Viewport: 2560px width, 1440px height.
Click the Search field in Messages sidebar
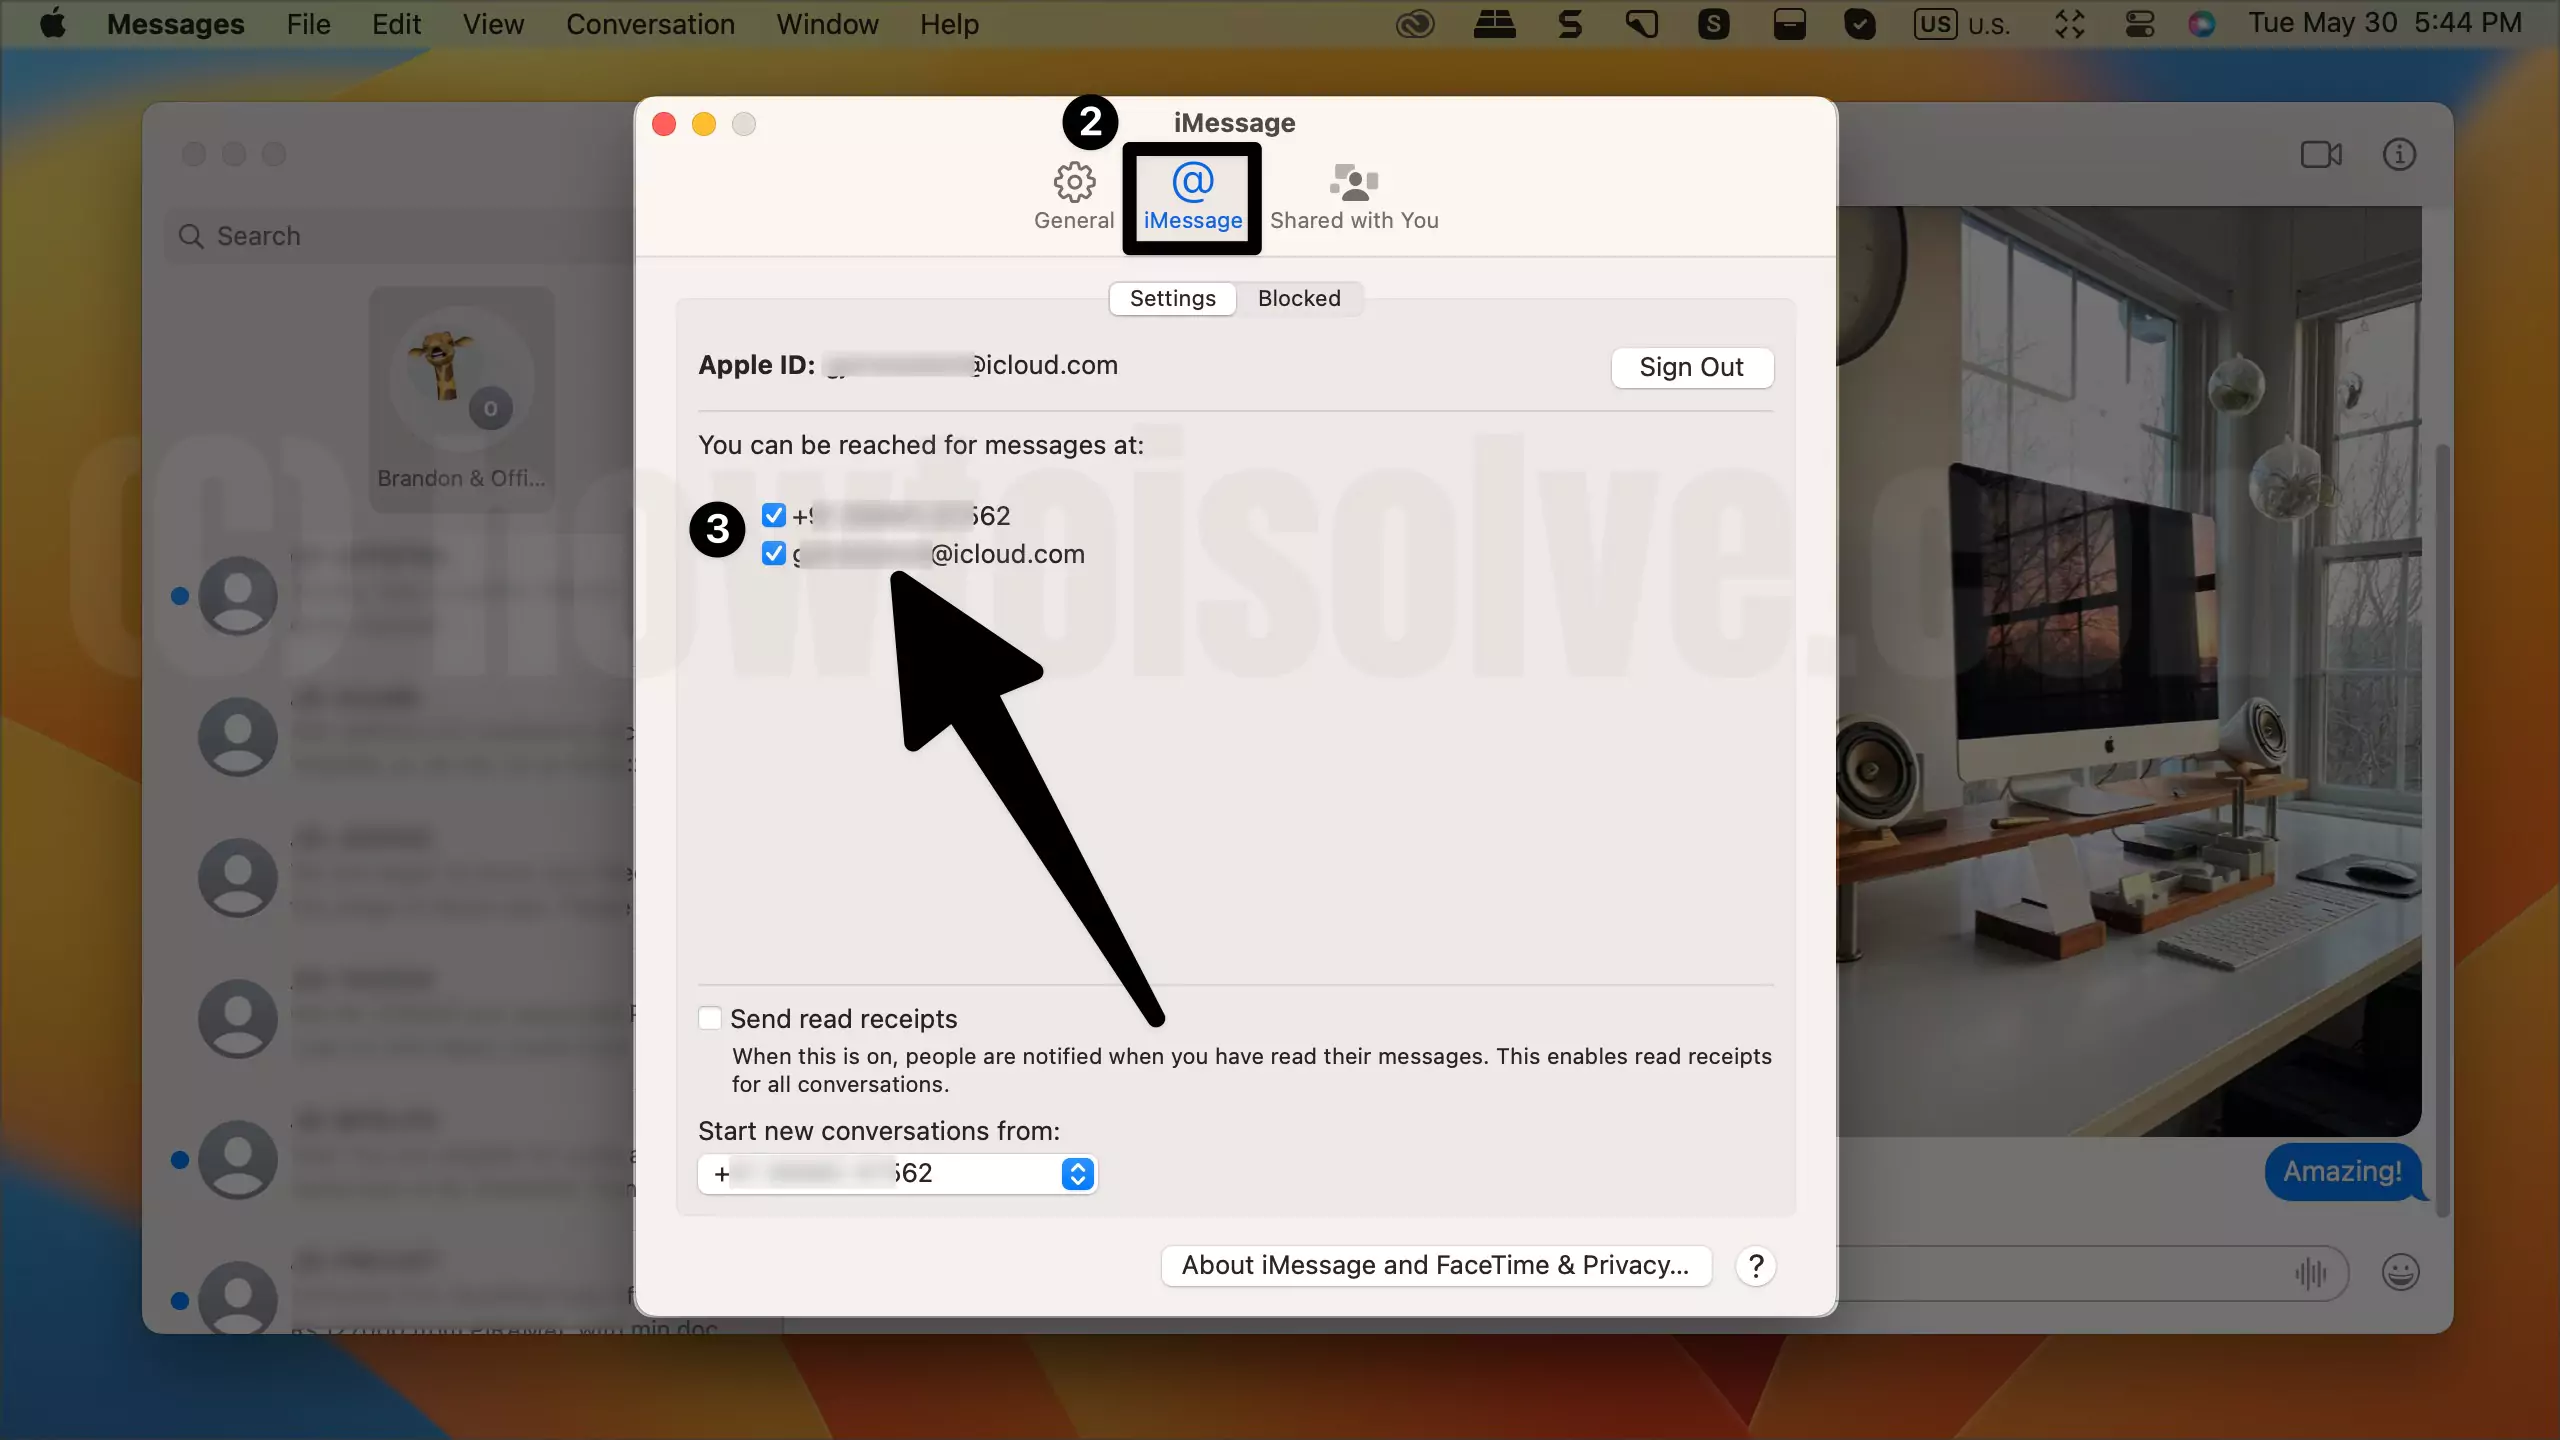[400, 236]
